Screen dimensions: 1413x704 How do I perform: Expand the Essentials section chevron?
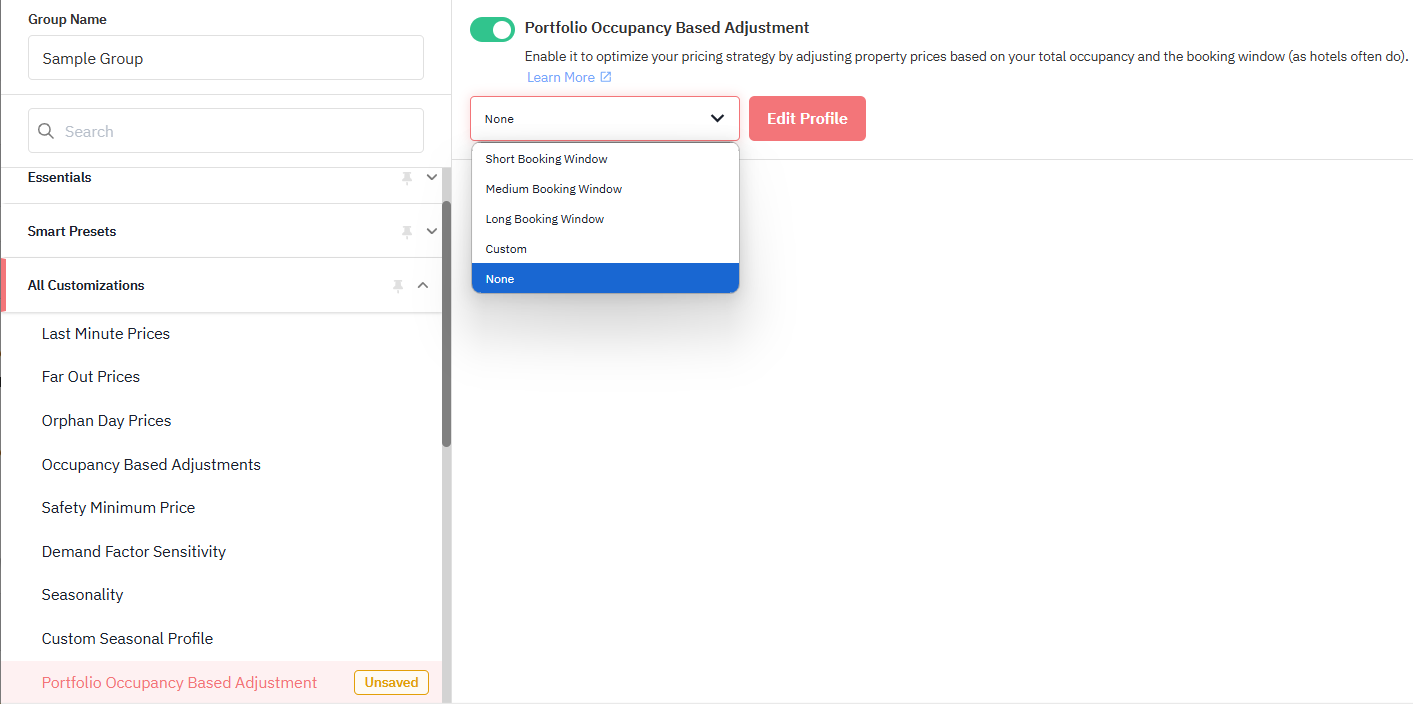(x=432, y=177)
